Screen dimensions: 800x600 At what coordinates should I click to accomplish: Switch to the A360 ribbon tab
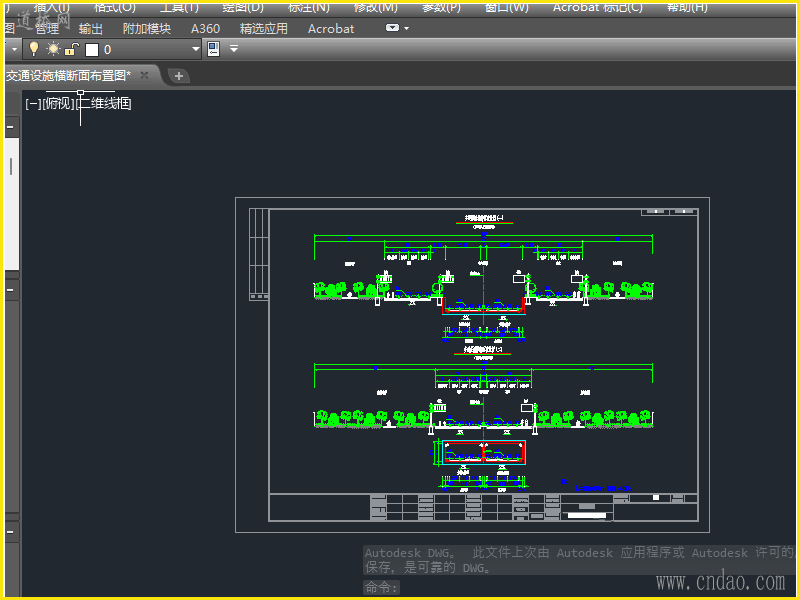pyautogui.click(x=205, y=29)
